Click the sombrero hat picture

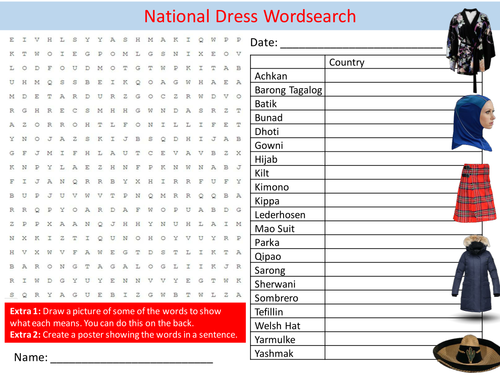[x=467, y=353]
